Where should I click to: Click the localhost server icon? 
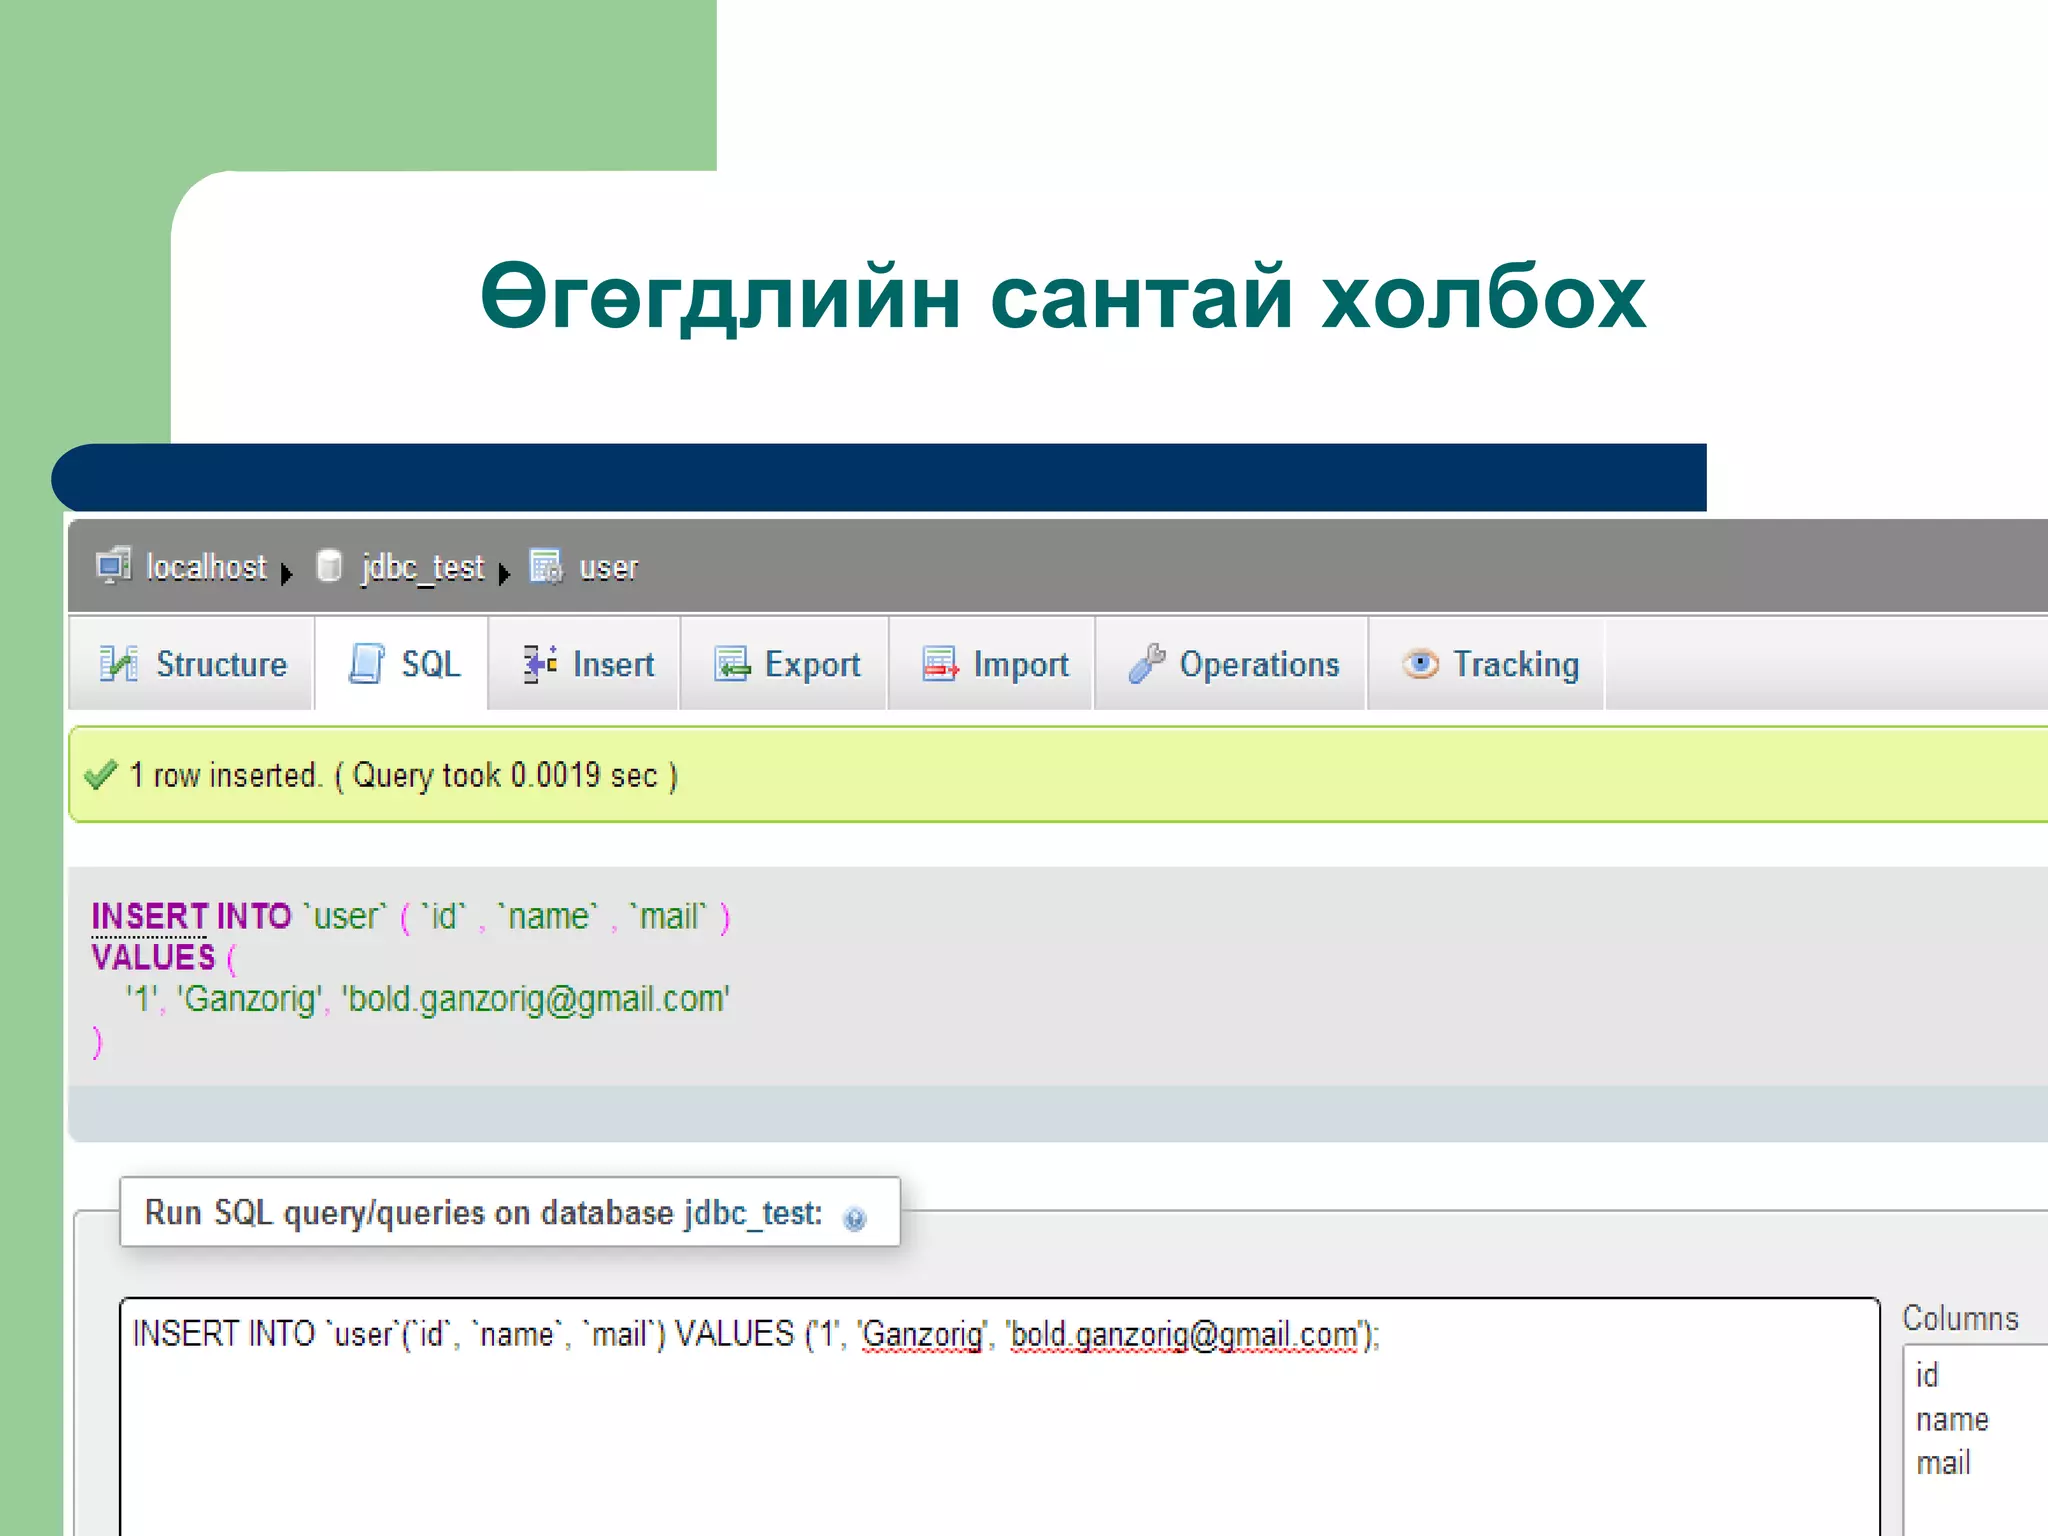tap(113, 566)
